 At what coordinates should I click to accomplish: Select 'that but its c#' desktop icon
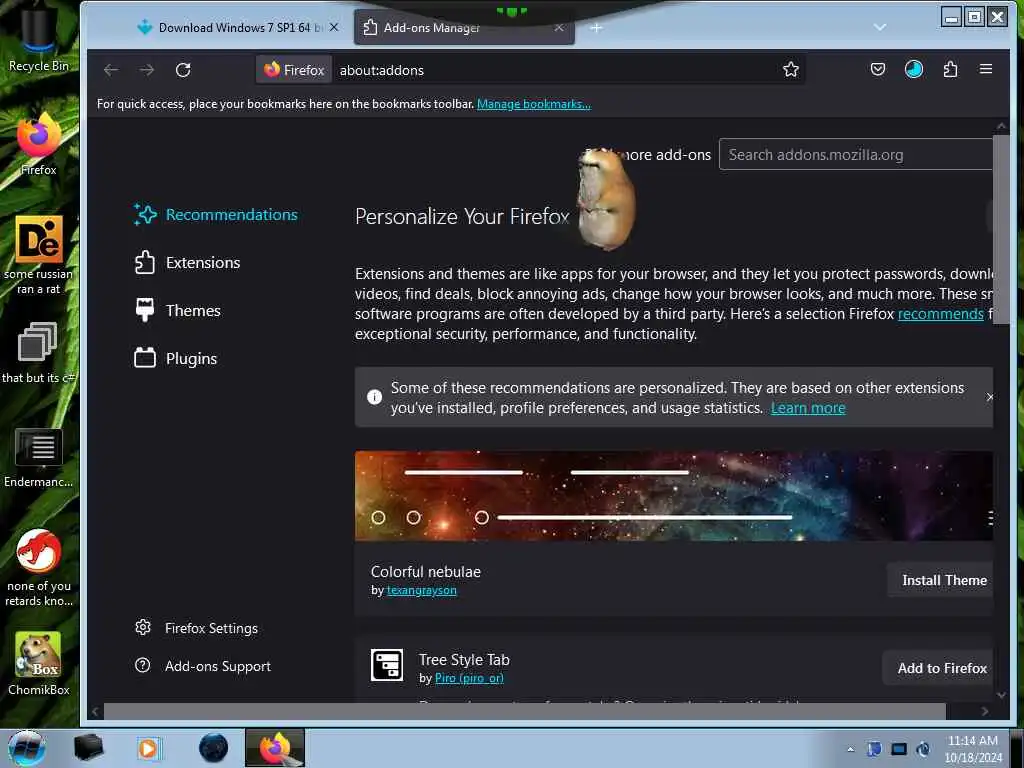[39, 353]
